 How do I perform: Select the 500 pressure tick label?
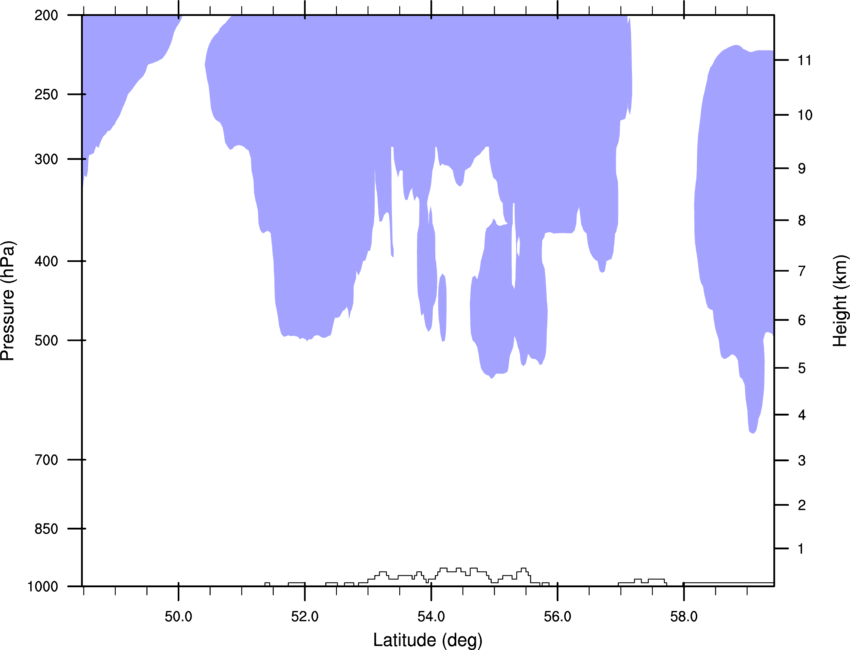pos(46,340)
